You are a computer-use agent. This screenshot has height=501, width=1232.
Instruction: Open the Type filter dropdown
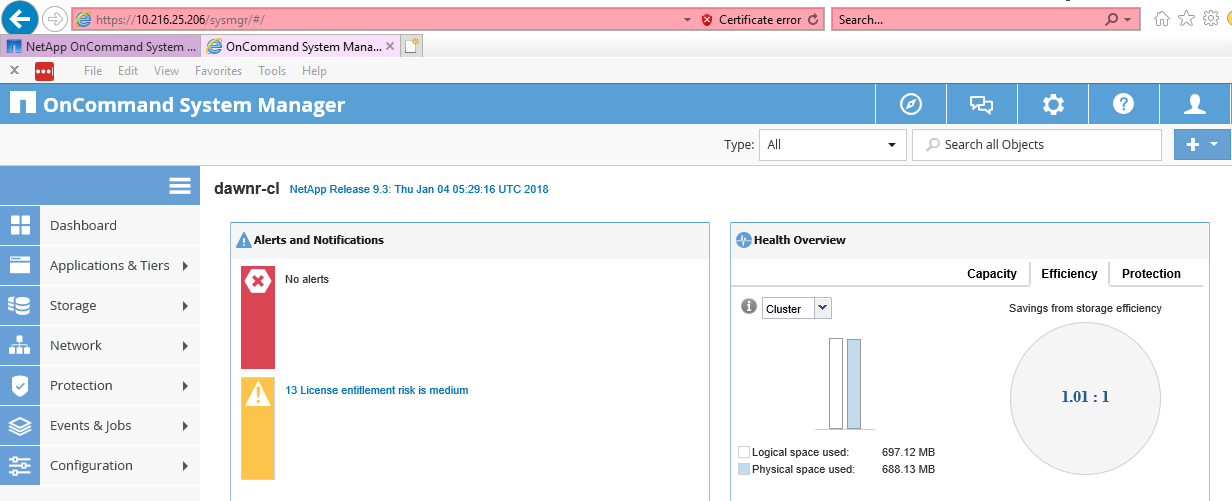832,145
